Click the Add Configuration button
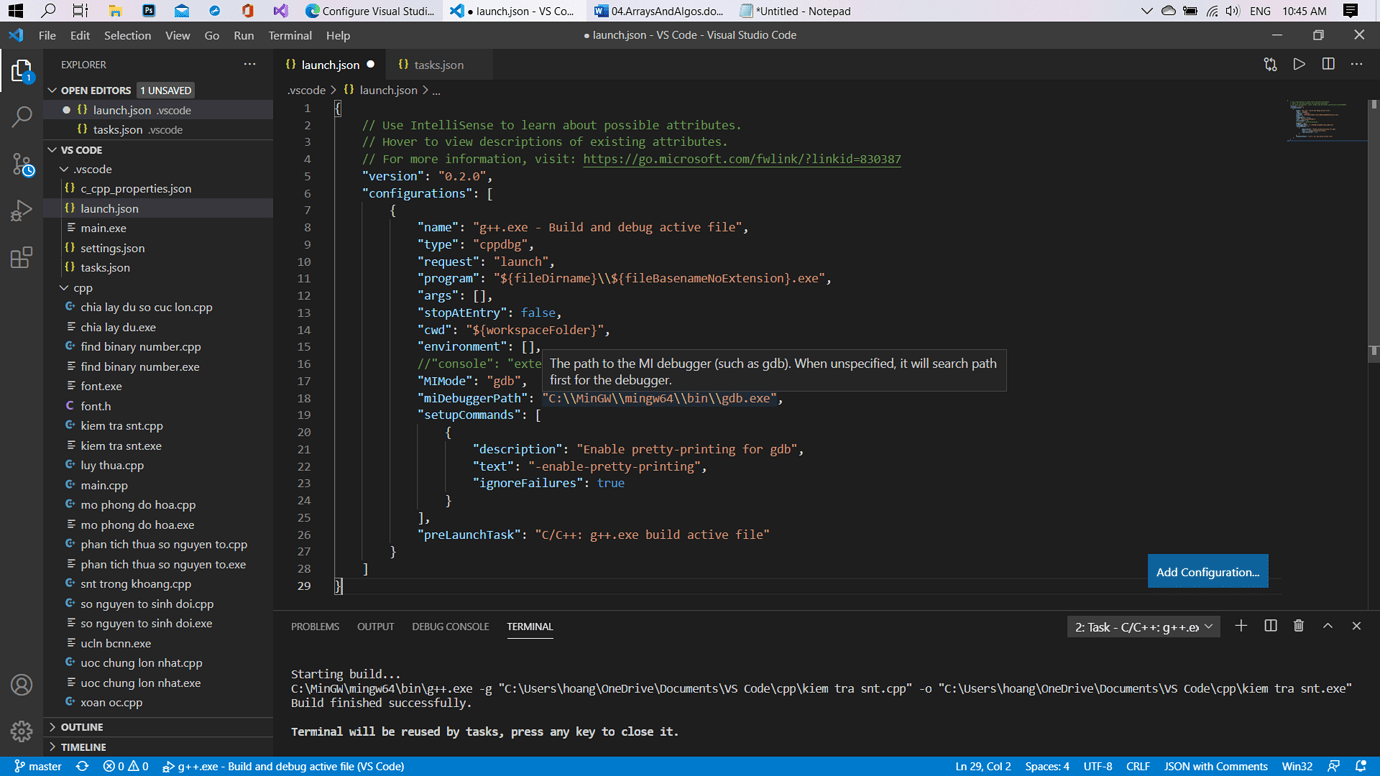Viewport: 1380px width, 776px height. click(1208, 570)
